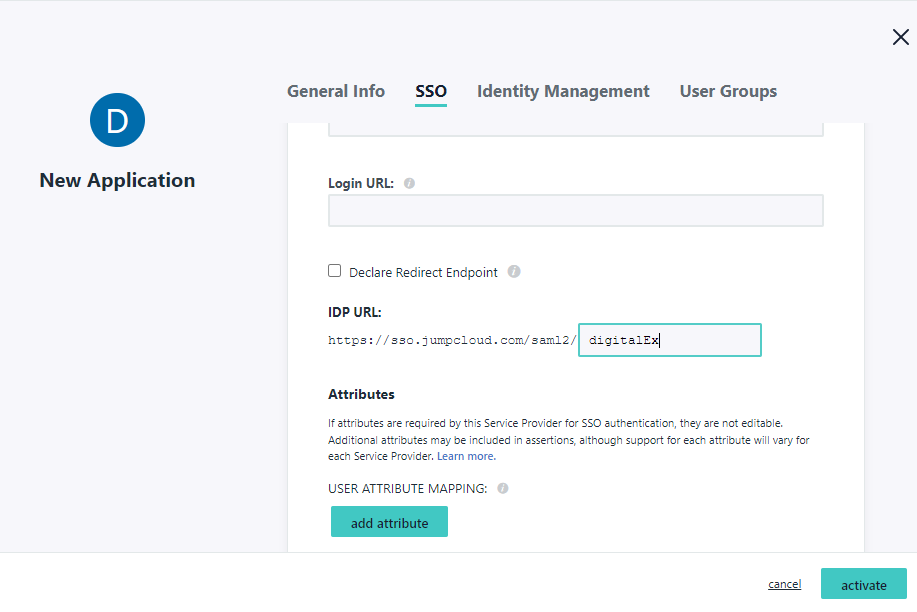
Task: Focus the IDP URL field containing digitalEx
Action: tap(670, 340)
